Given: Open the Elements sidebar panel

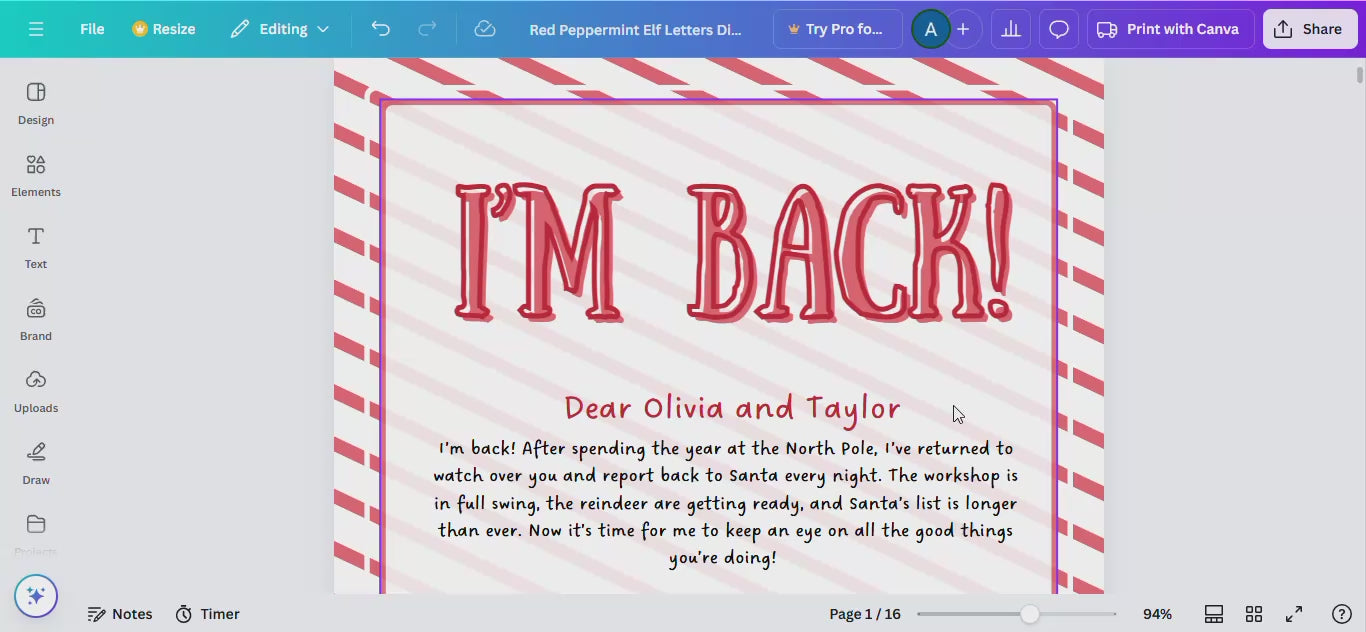Looking at the screenshot, I should (36, 175).
